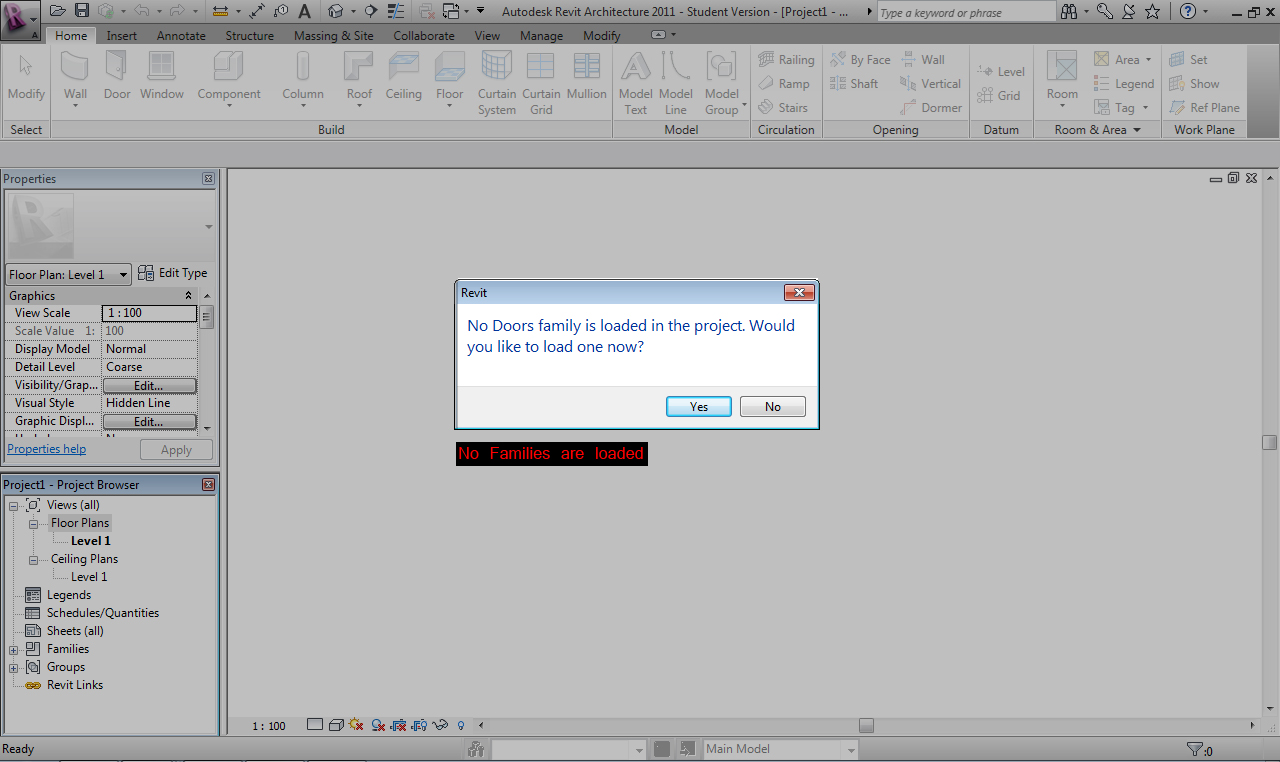Open the Insert ribbon tab
The image size is (1280, 762).
point(122,35)
